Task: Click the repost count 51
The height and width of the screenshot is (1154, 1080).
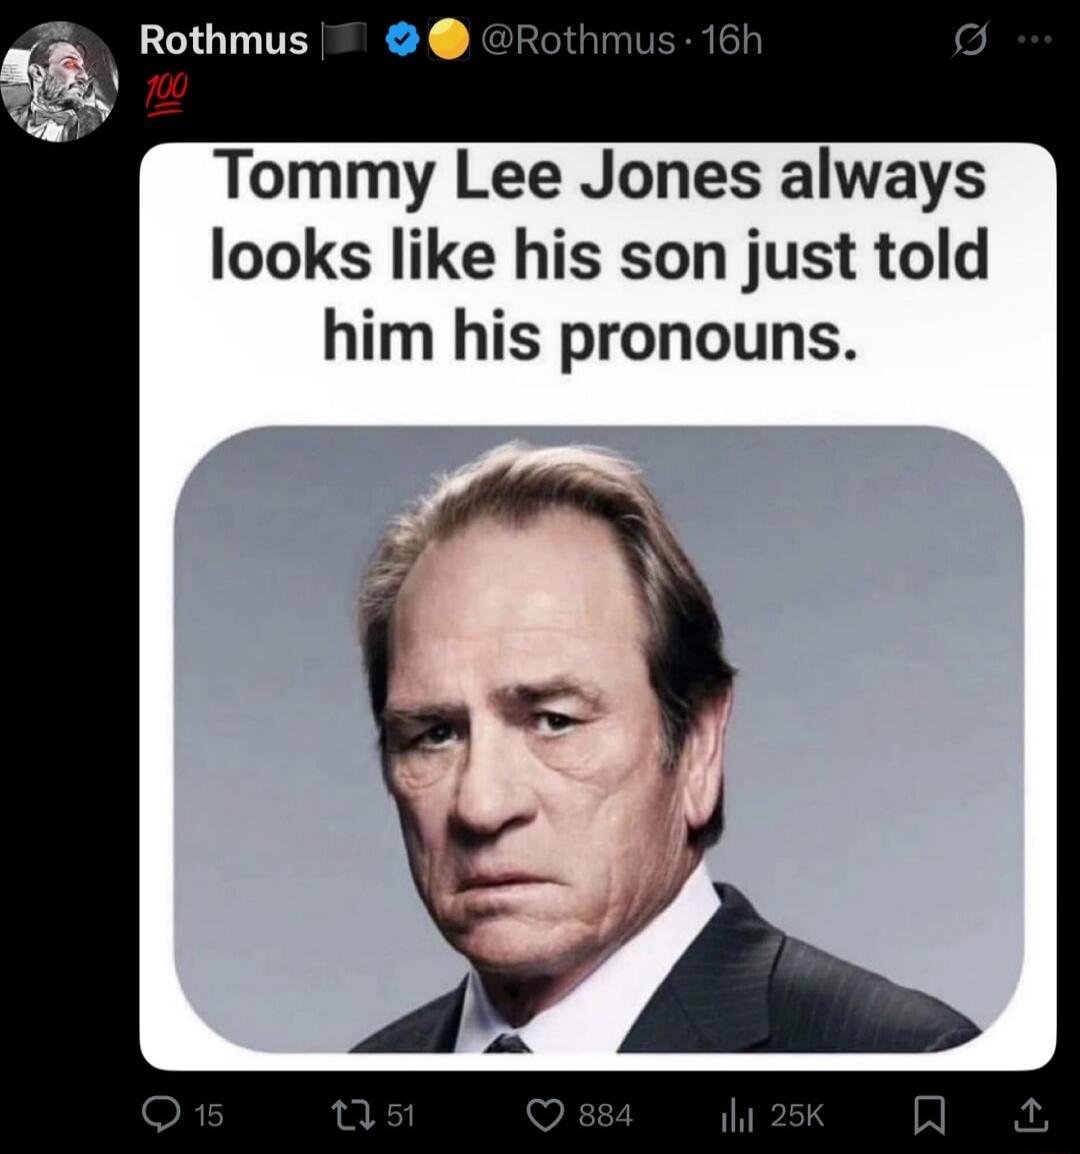Action: pyautogui.click(x=400, y=1115)
